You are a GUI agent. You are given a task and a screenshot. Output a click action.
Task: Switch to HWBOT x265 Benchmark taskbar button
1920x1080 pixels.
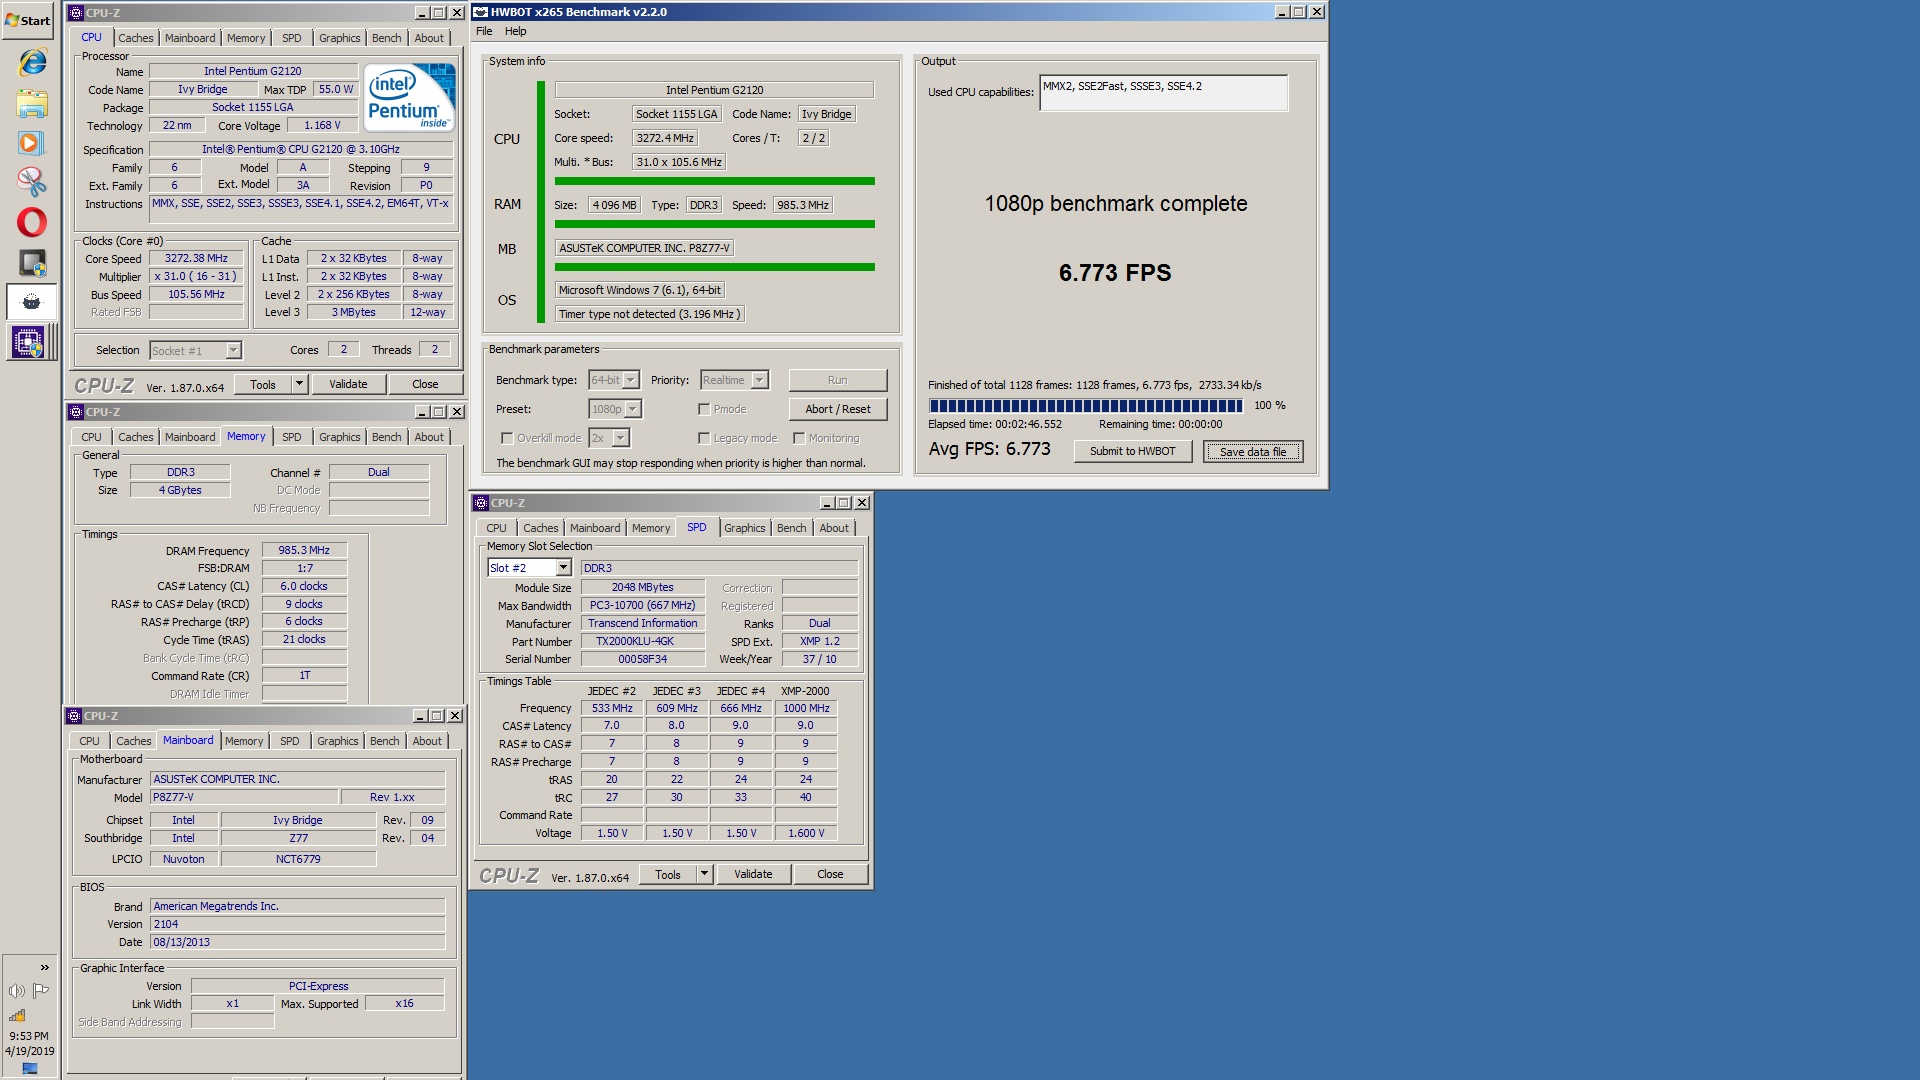[x=32, y=302]
